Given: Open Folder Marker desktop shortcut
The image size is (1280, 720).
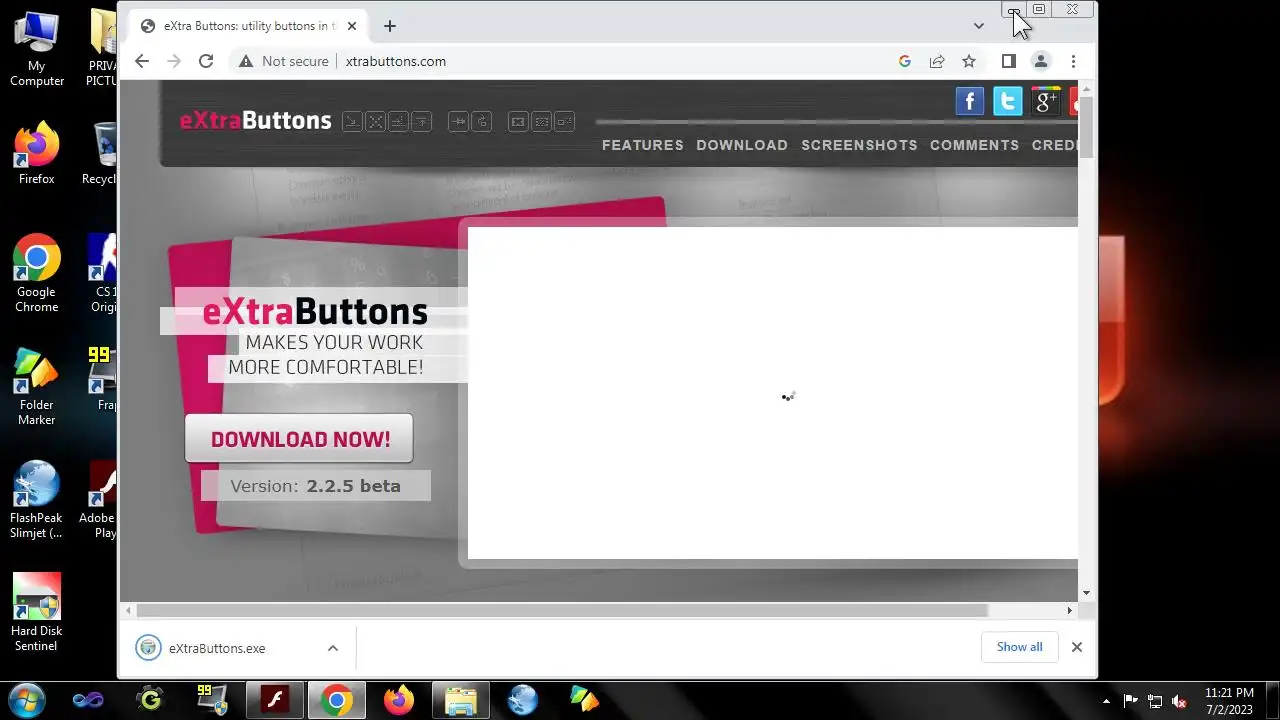Looking at the screenshot, I should point(37,387).
